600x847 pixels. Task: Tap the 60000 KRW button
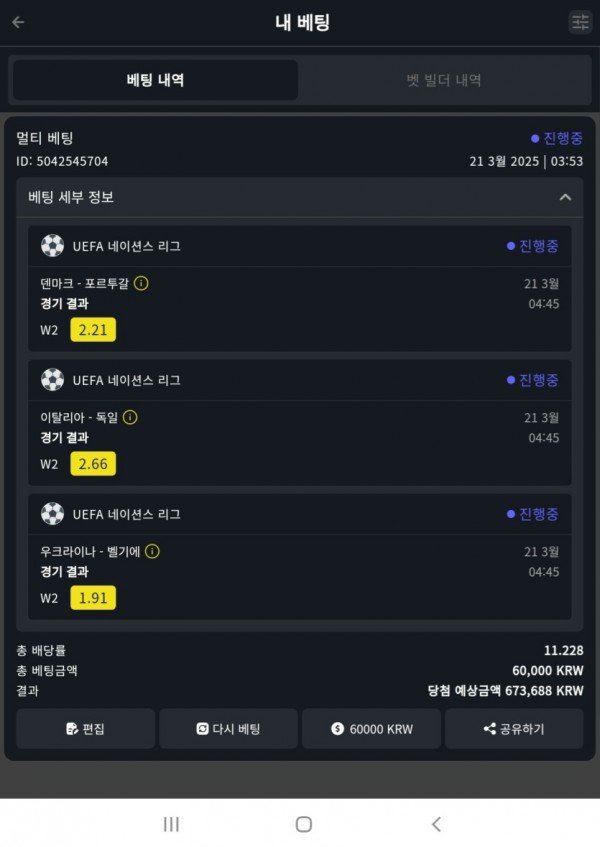371,729
